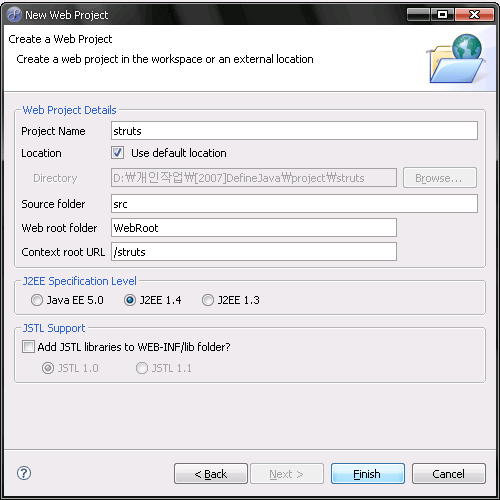Click the 'Directory' label text
Viewport: 500px width, 500px height.
pos(55,178)
